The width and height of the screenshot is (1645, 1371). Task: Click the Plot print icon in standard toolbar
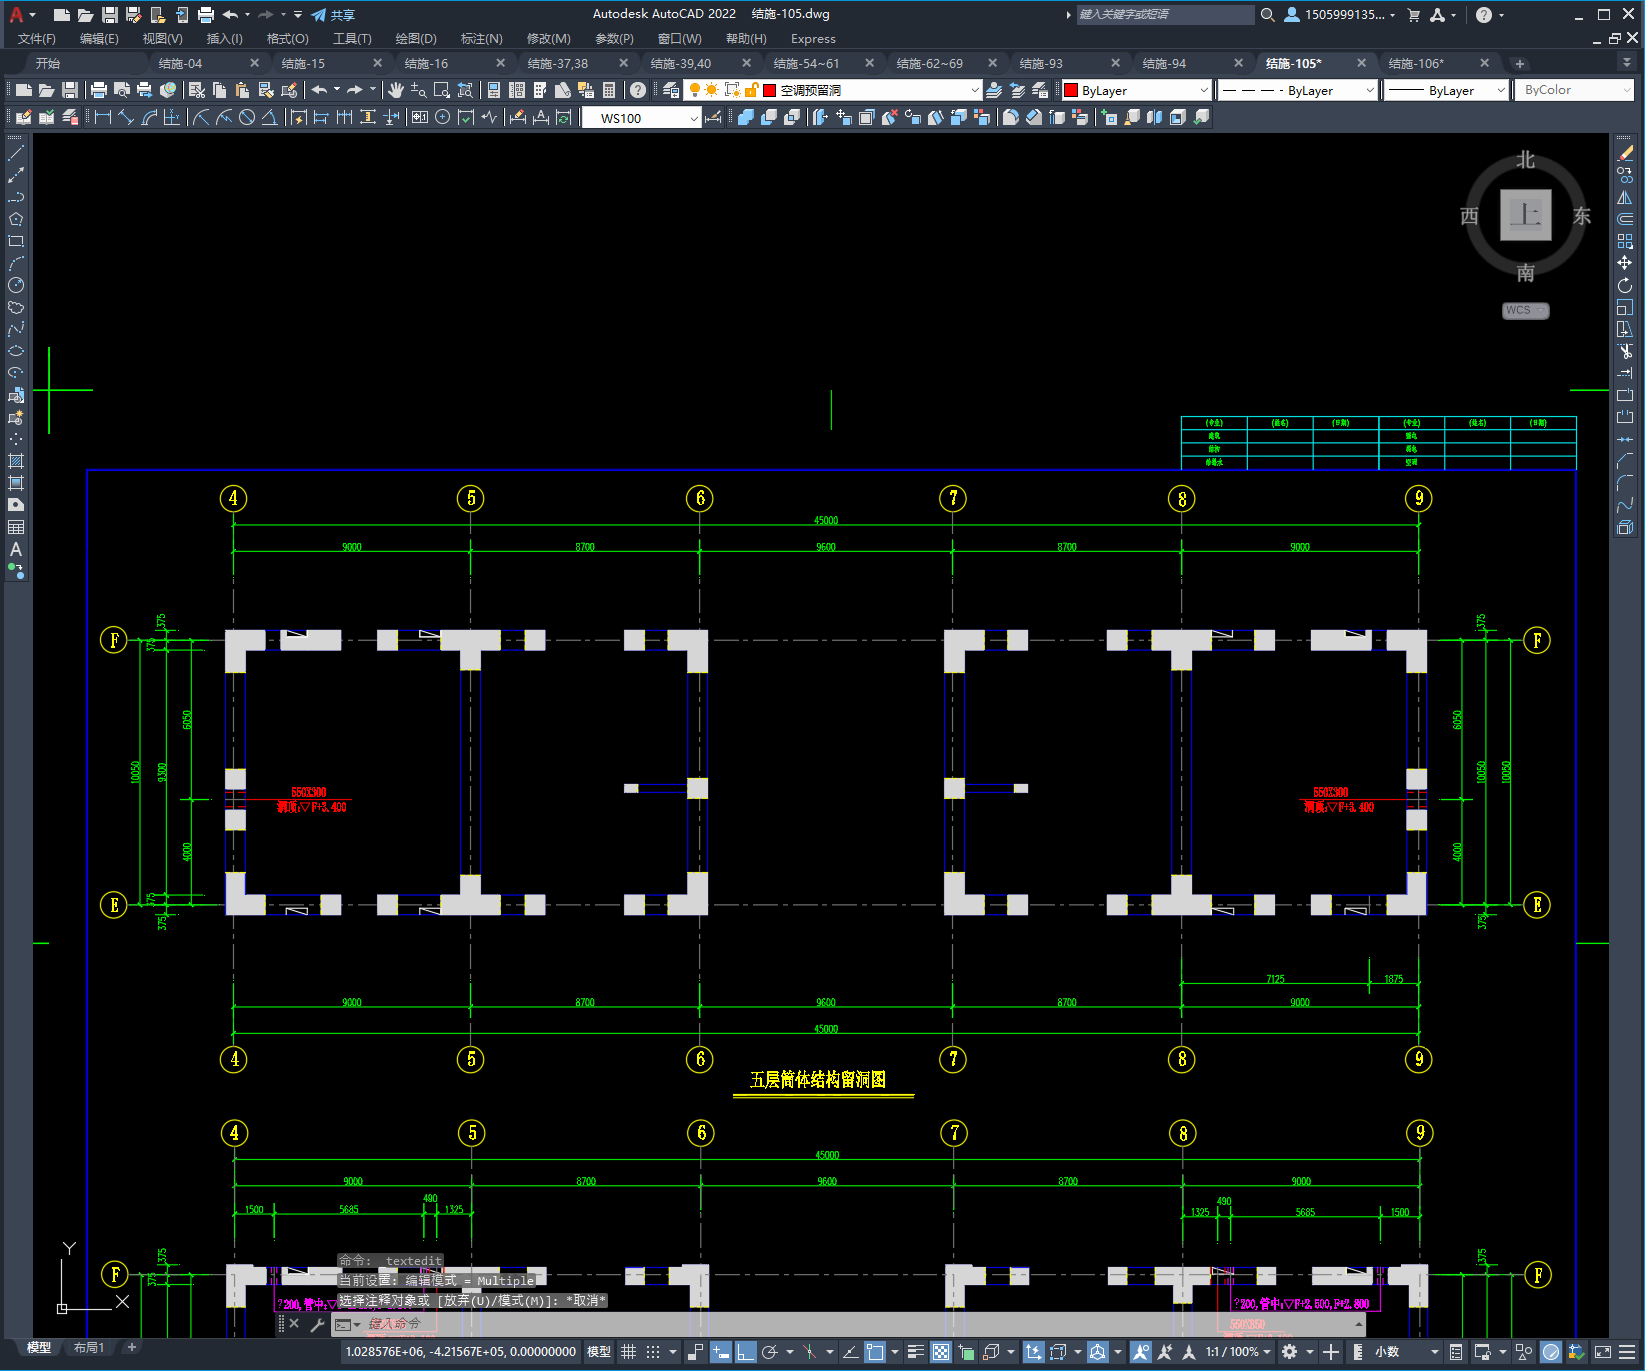coord(98,90)
